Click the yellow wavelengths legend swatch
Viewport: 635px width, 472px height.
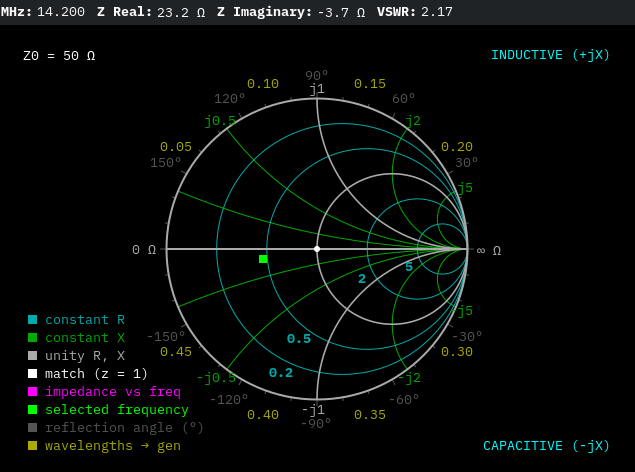(32, 446)
